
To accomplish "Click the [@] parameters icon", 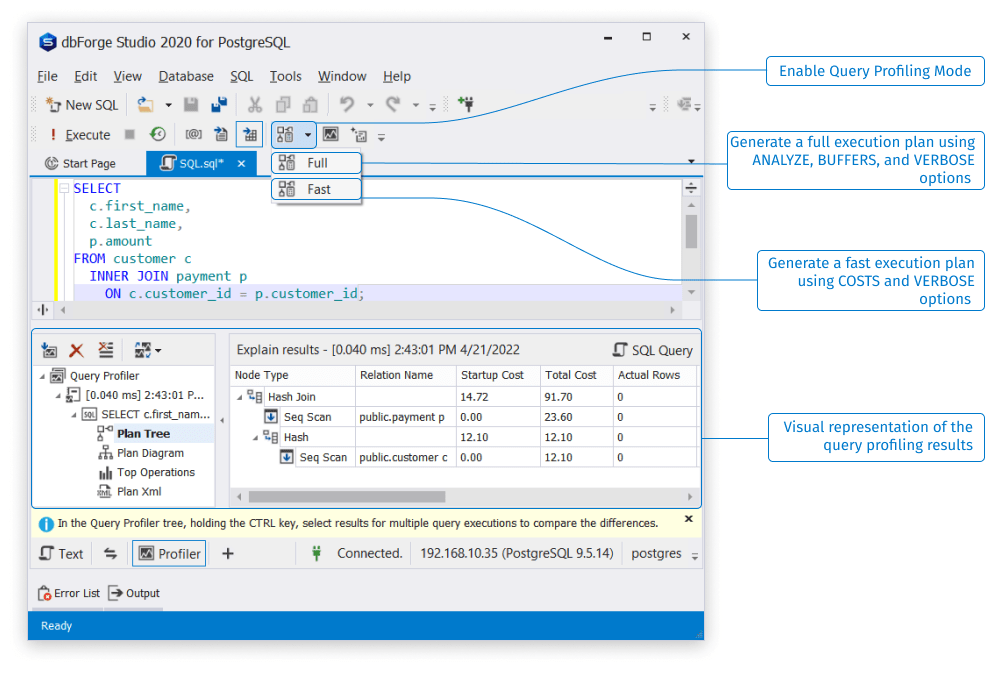I will (193, 135).
